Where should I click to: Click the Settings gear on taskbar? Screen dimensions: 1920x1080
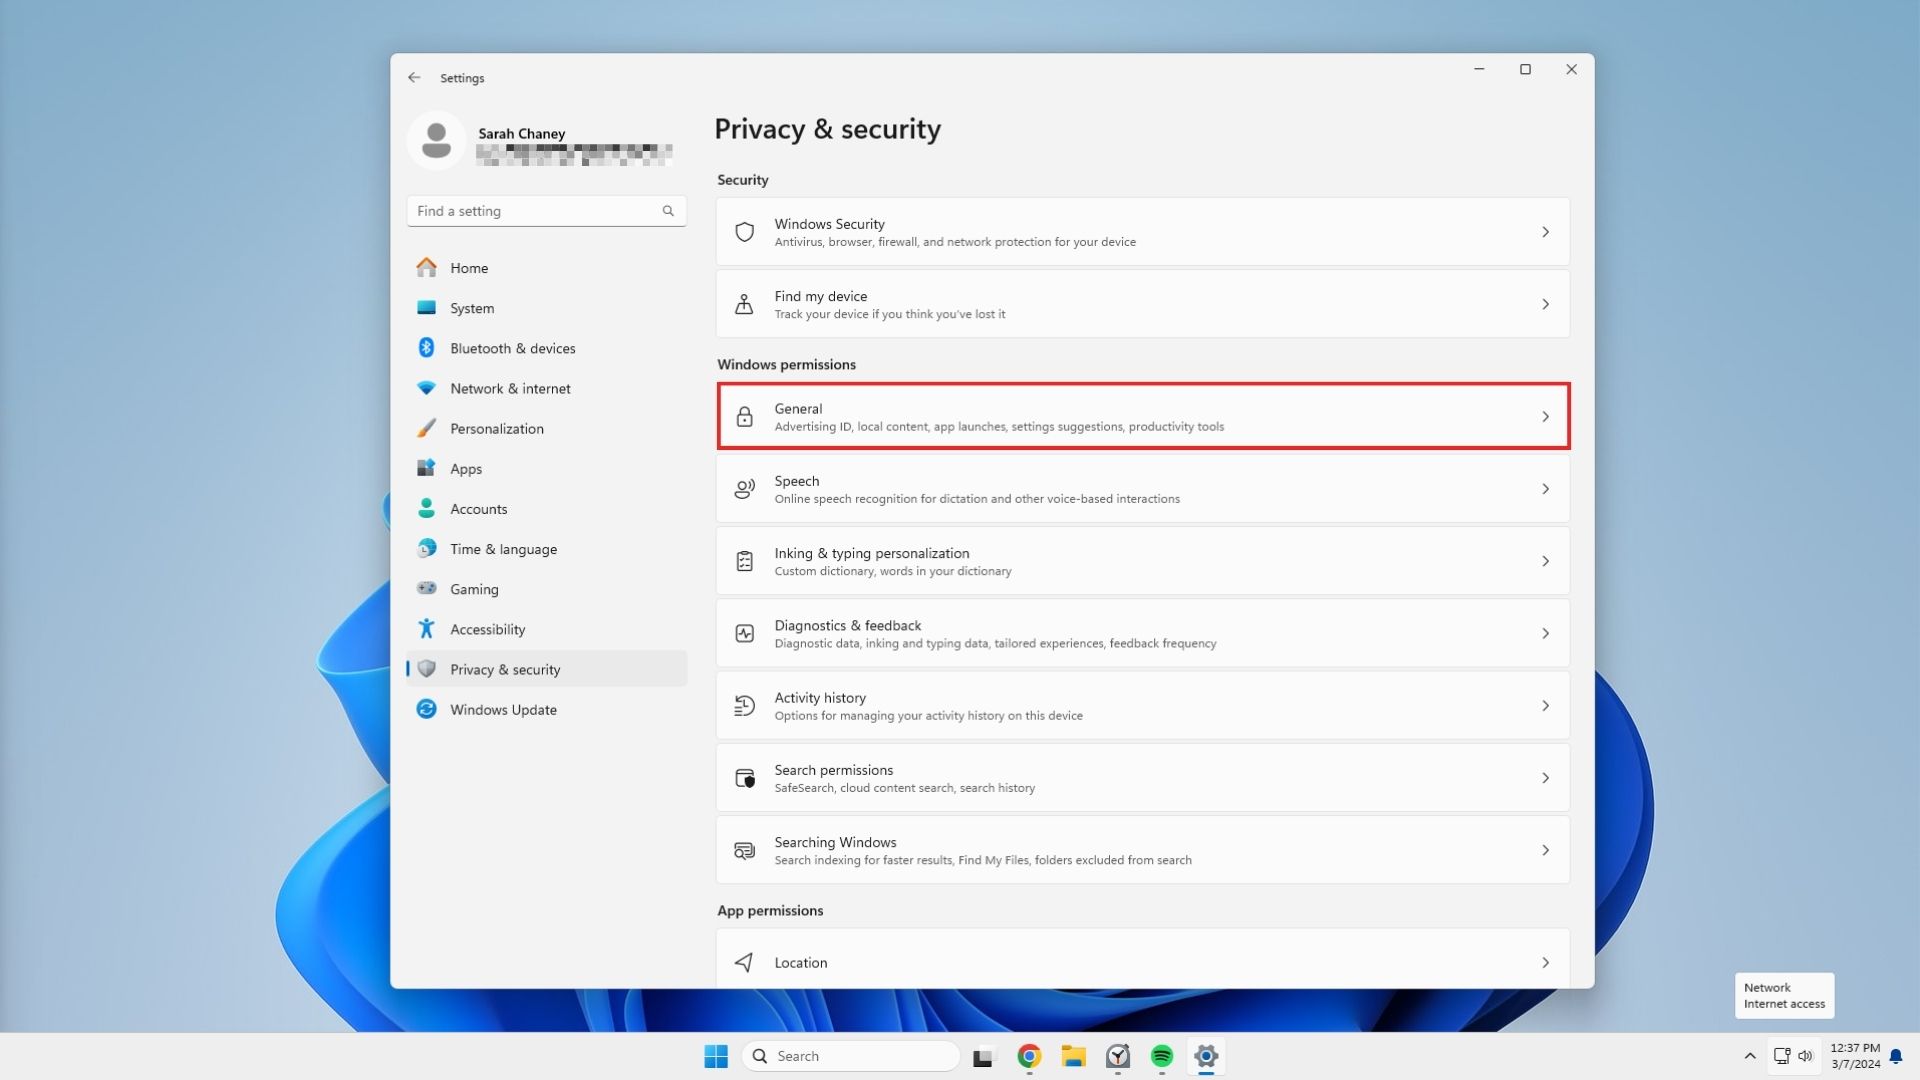pos(1206,1056)
